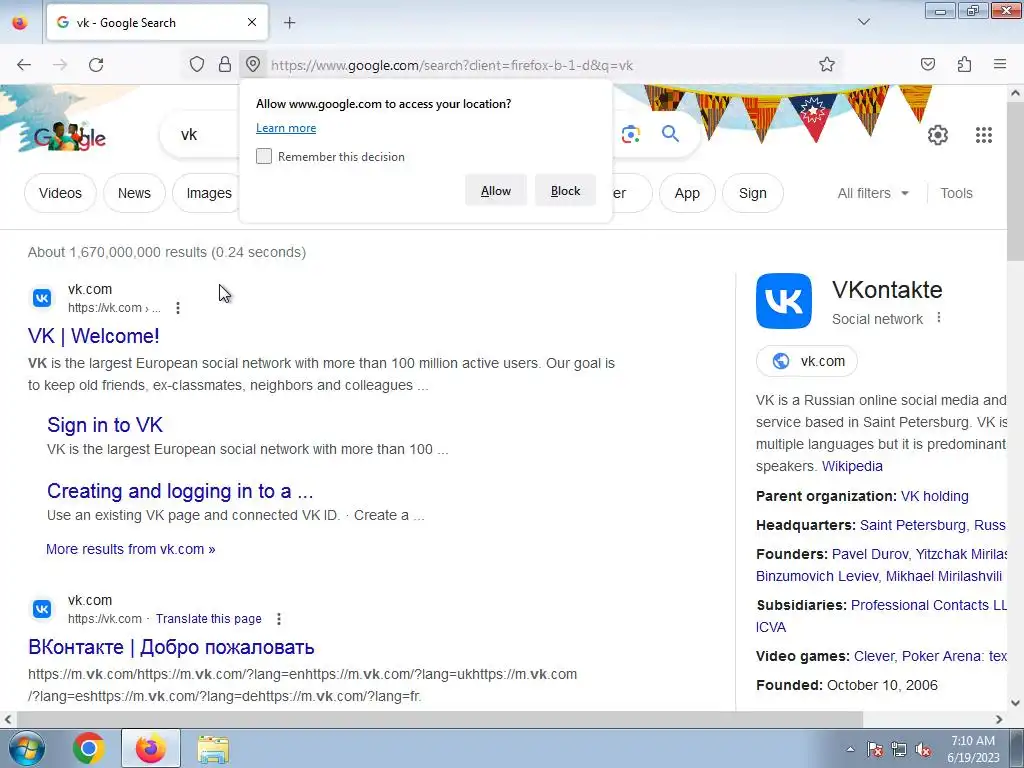Image resolution: width=1024 pixels, height=768 pixels.
Task: Open the Sign in to VK sitelink
Action: [x=104, y=425]
